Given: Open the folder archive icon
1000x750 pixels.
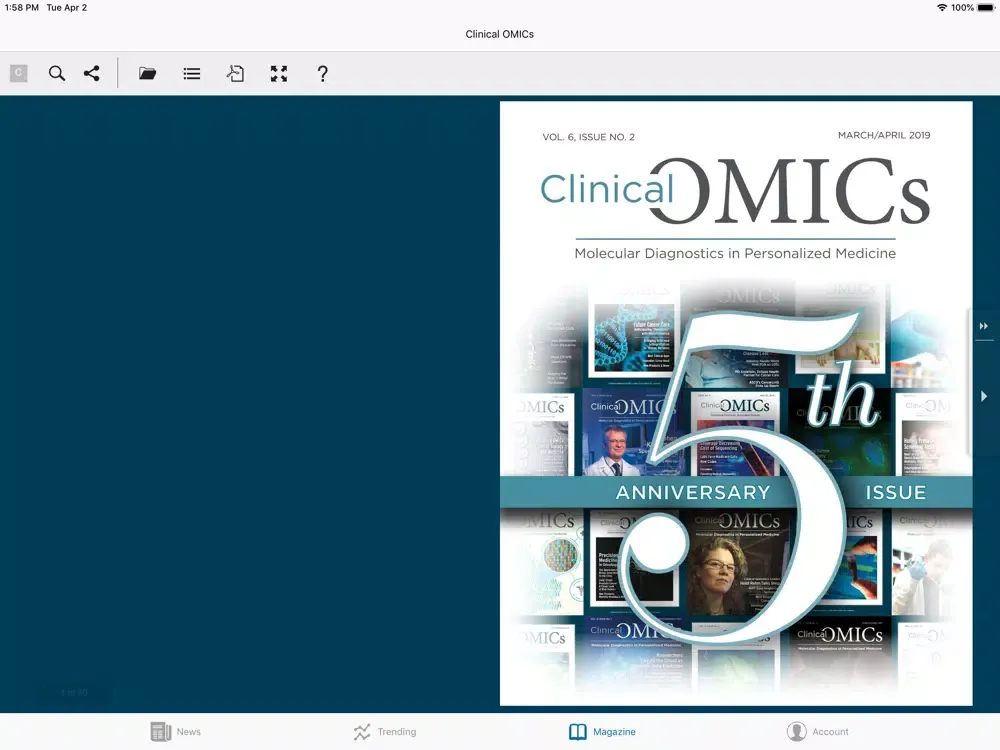Looking at the screenshot, I should (147, 73).
